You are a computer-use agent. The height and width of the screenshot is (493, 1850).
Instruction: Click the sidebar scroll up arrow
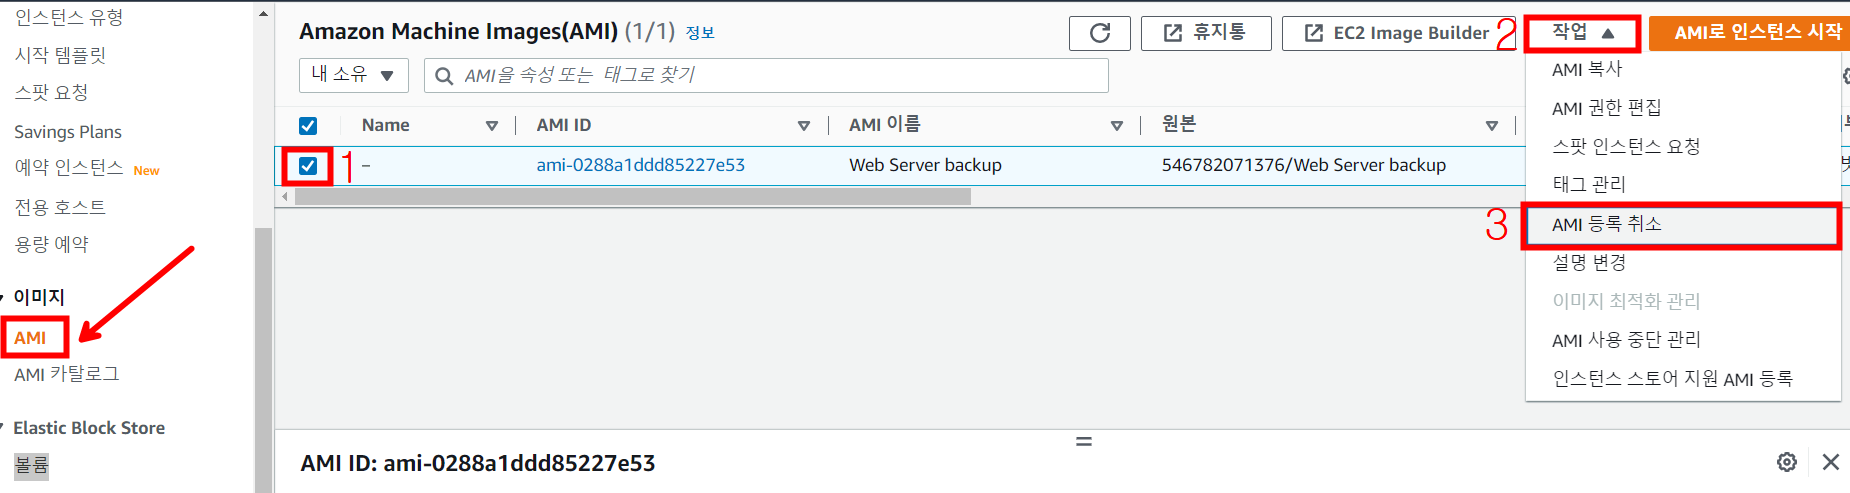click(x=264, y=14)
